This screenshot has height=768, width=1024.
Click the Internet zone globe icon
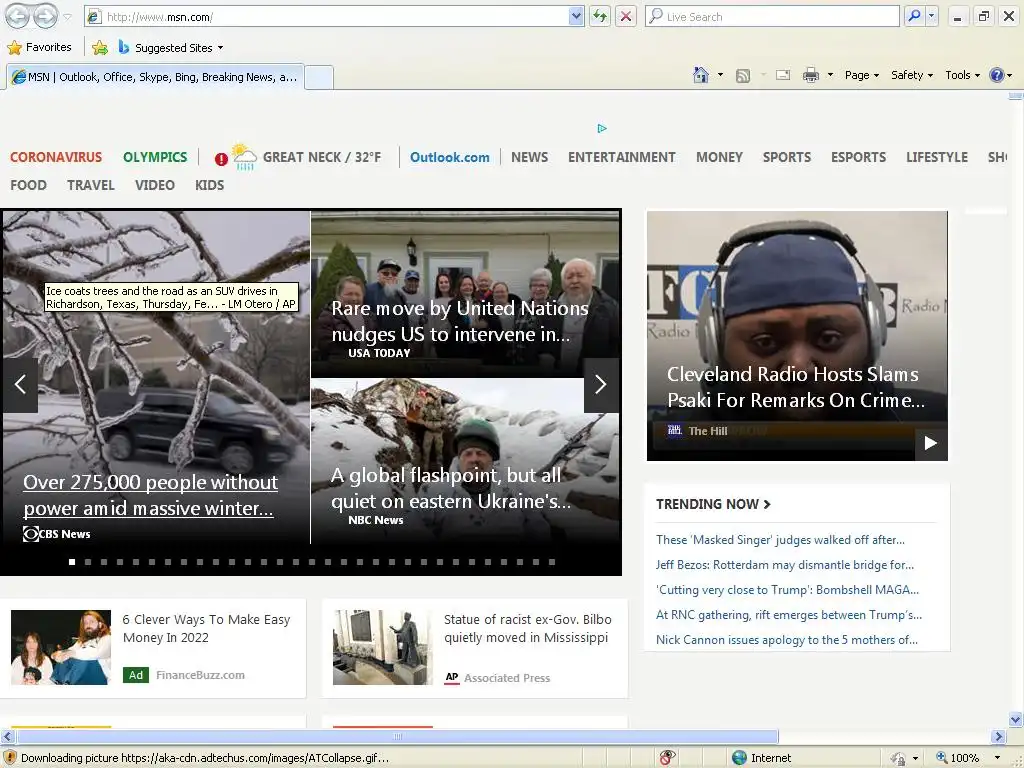coord(739,758)
